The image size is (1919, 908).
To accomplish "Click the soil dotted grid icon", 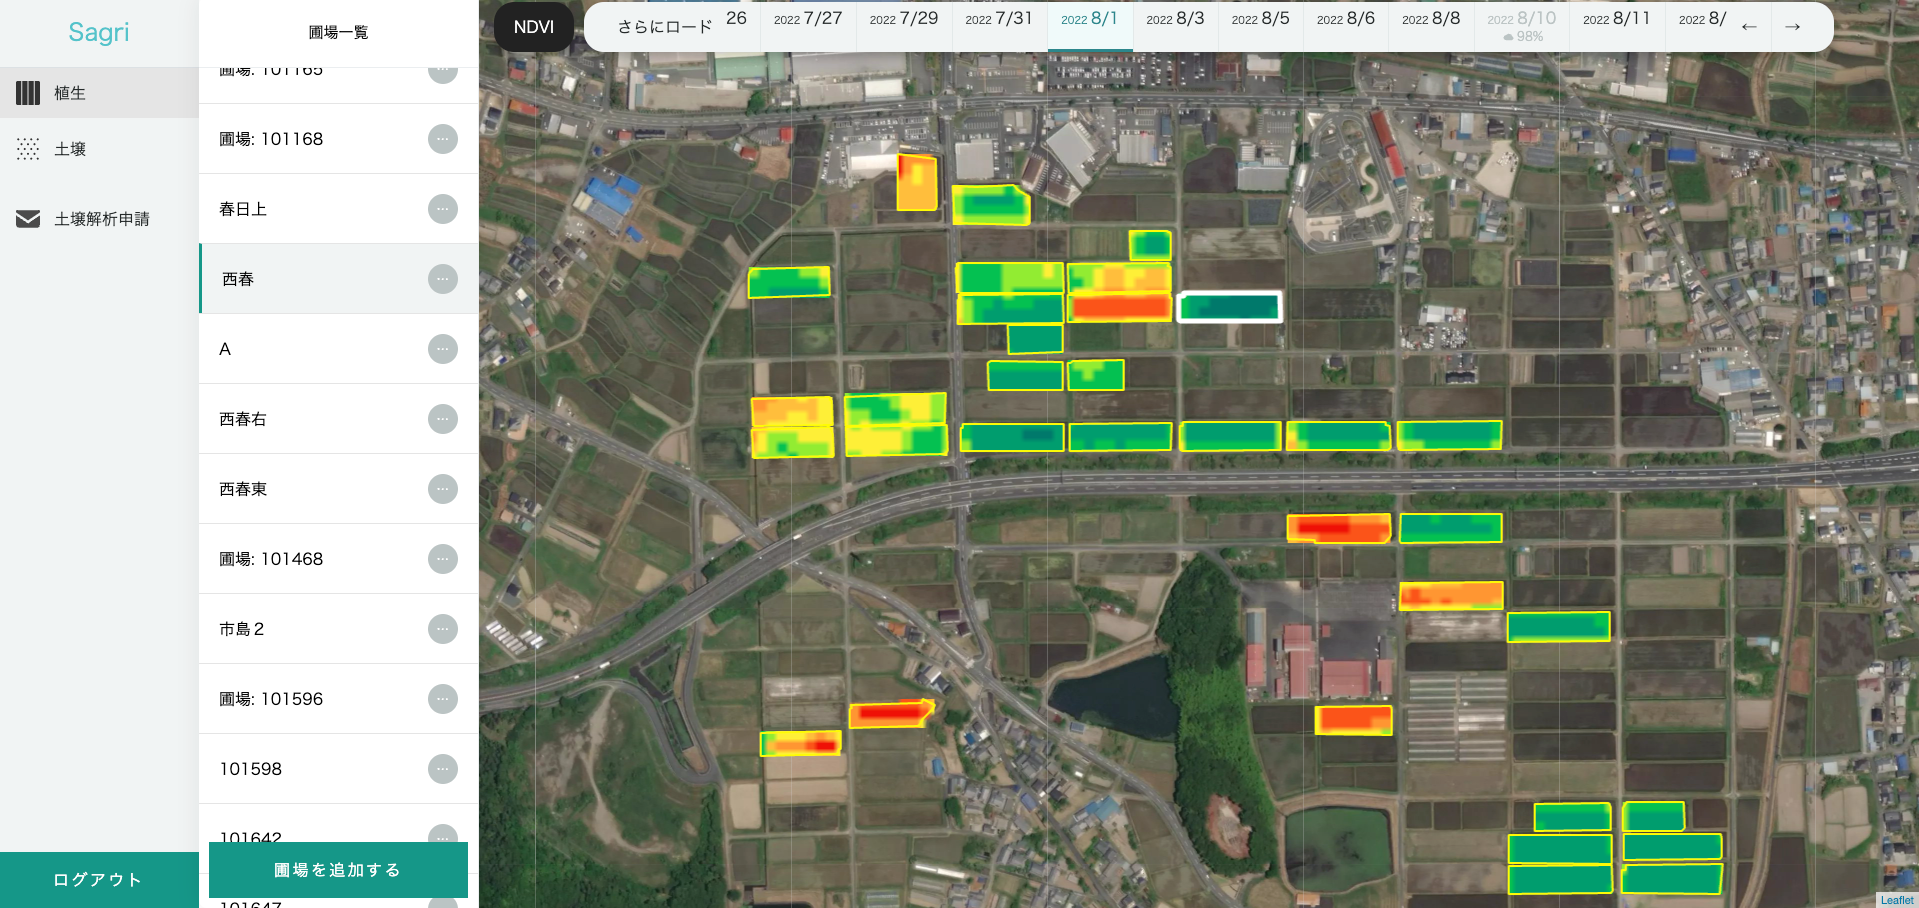I will pos(28,149).
